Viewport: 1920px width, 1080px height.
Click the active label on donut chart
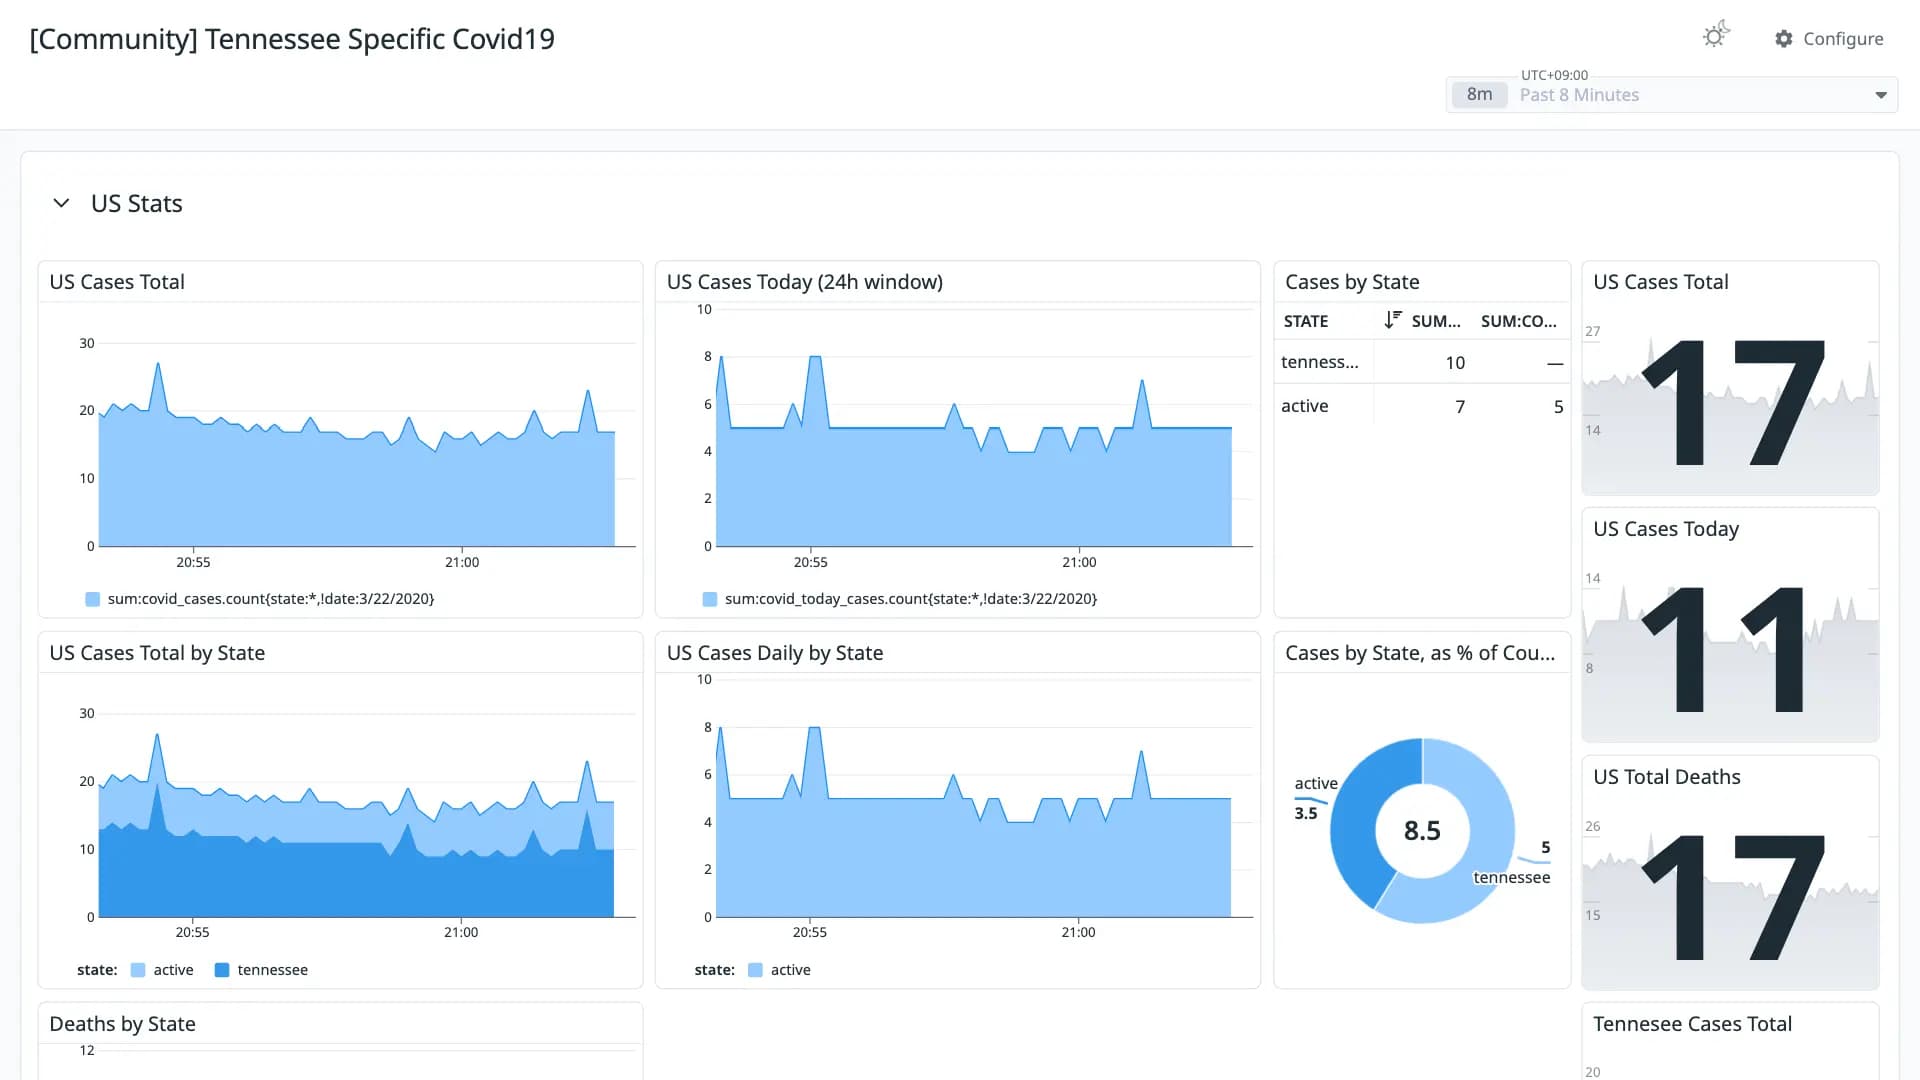click(x=1316, y=783)
